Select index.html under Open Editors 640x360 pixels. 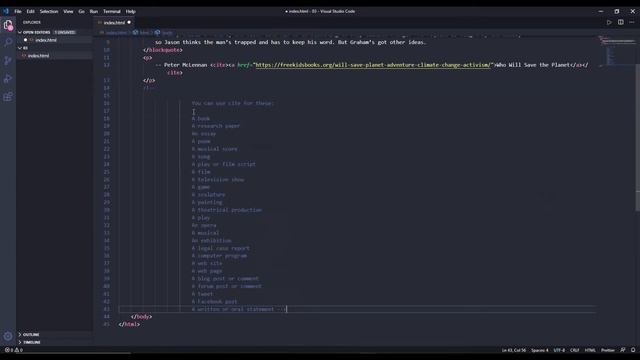tap(46, 40)
